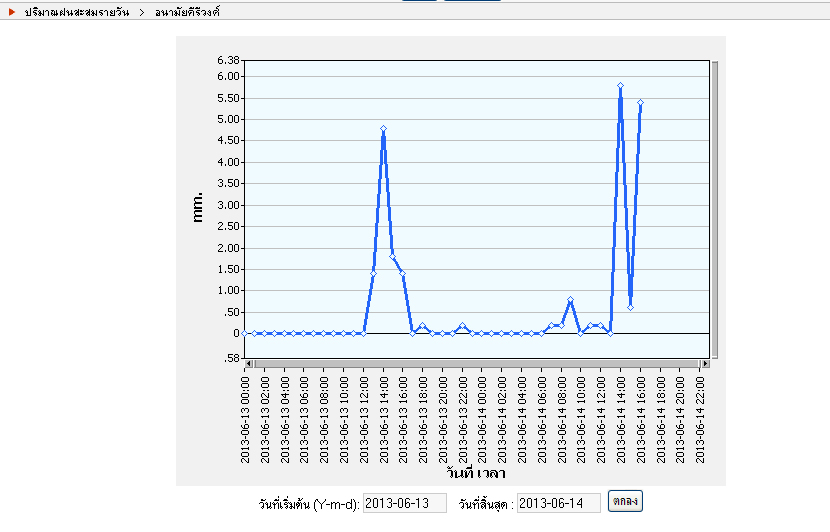
Task: Select the 4.8 mm peak data point
Action: pyautogui.click(x=383, y=128)
